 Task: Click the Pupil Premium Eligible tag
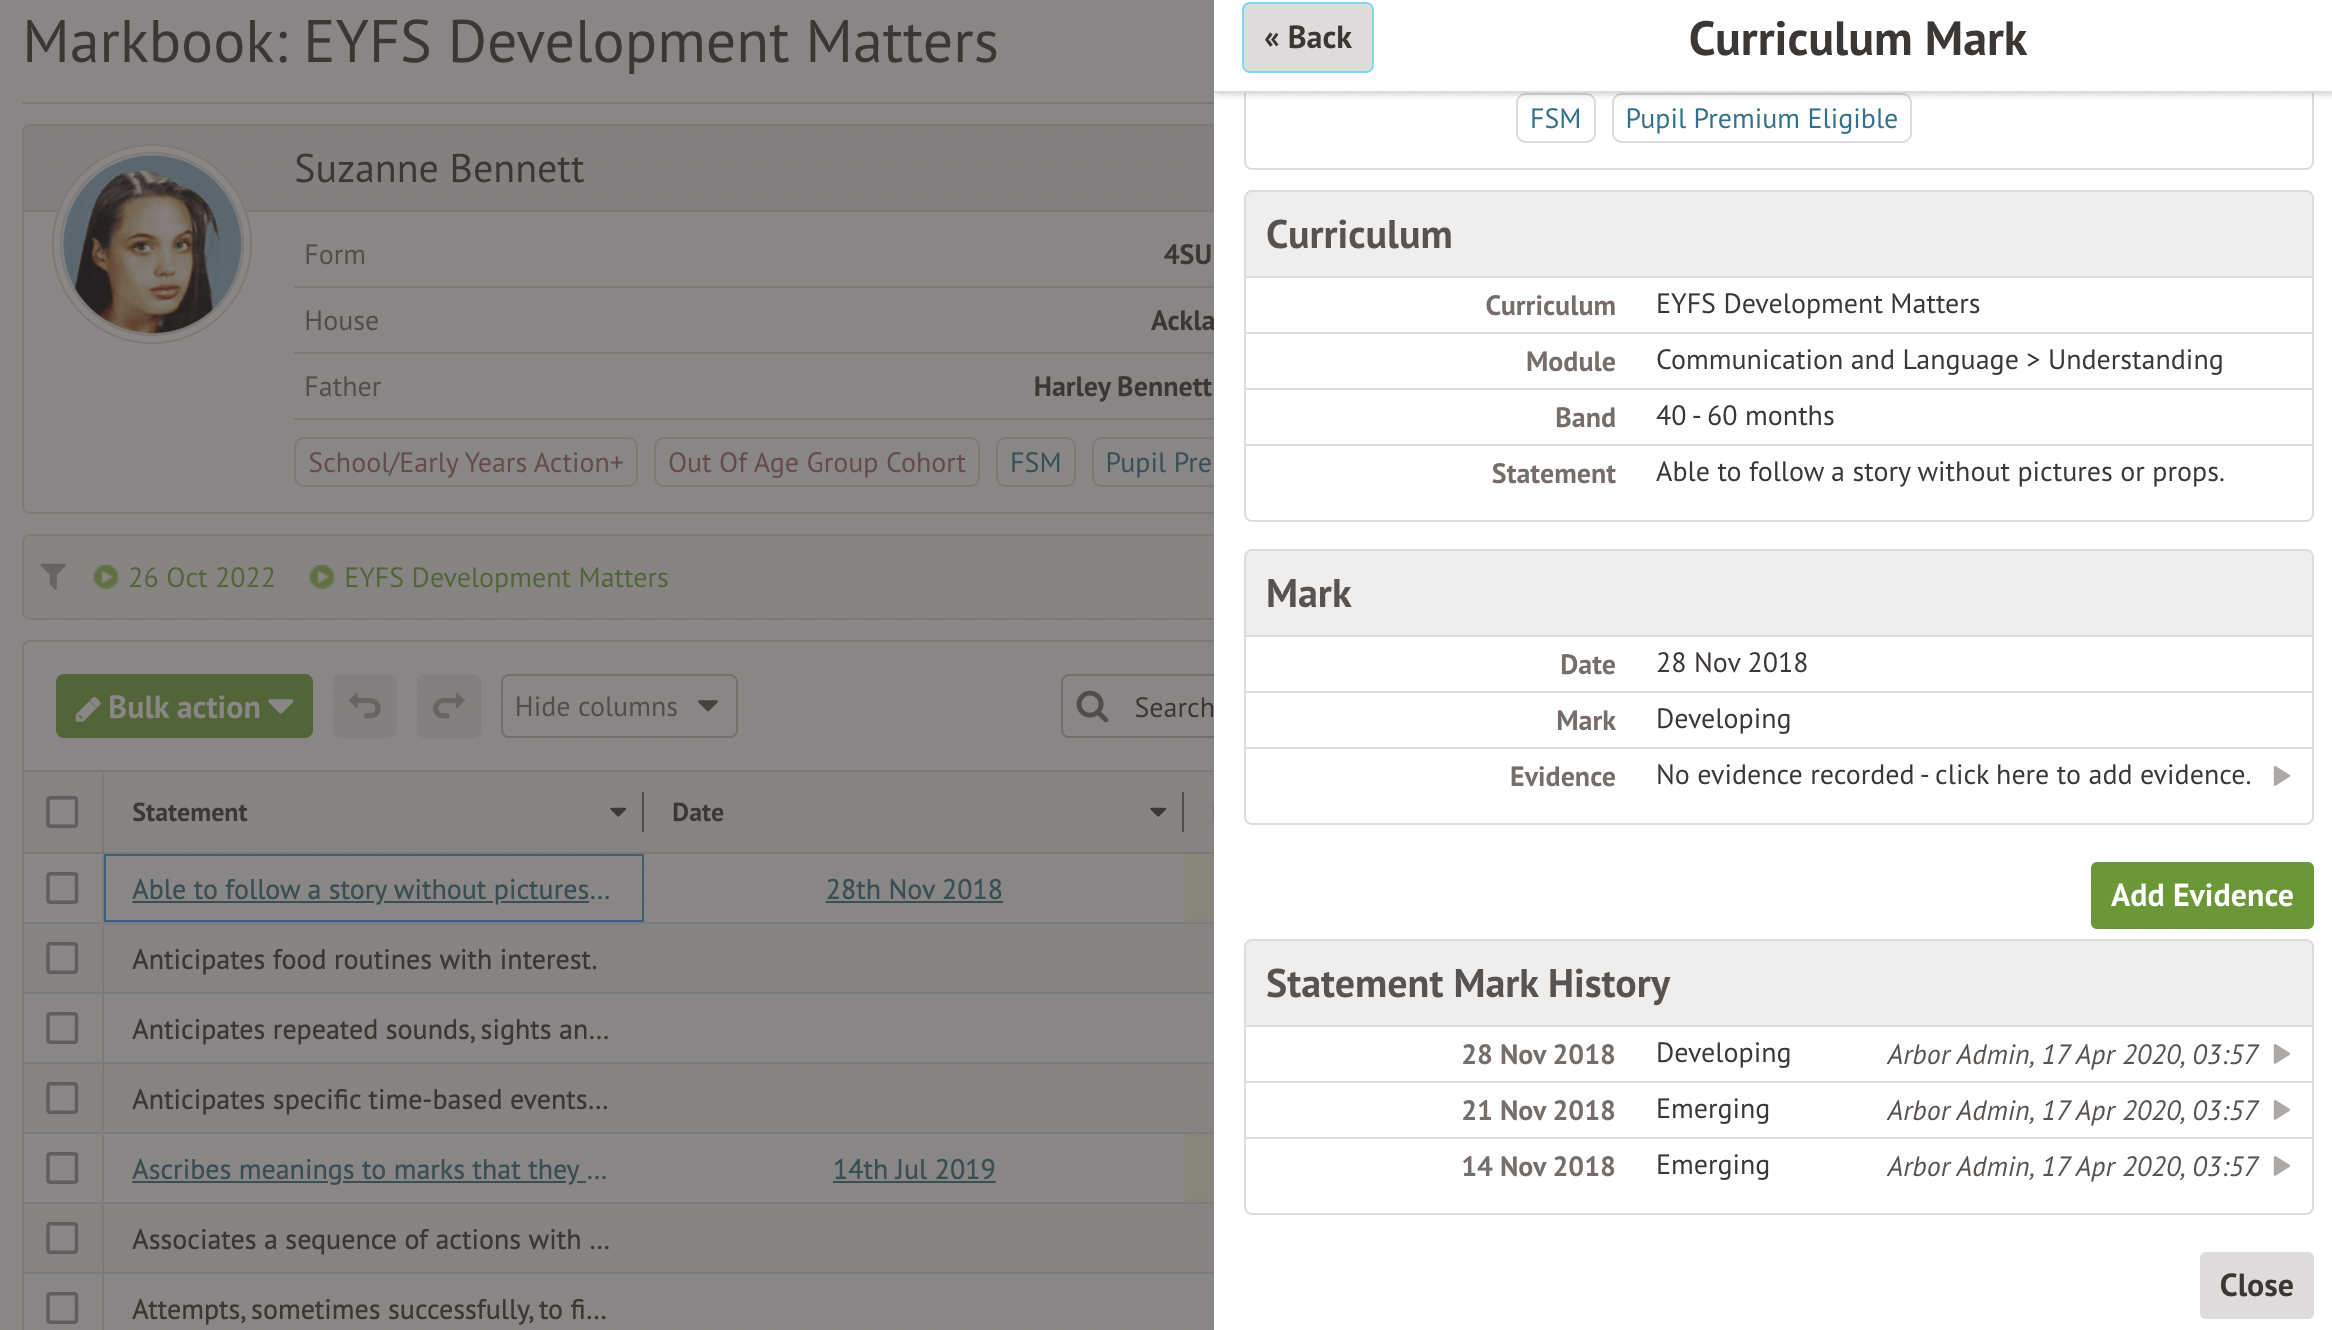coord(1761,119)
